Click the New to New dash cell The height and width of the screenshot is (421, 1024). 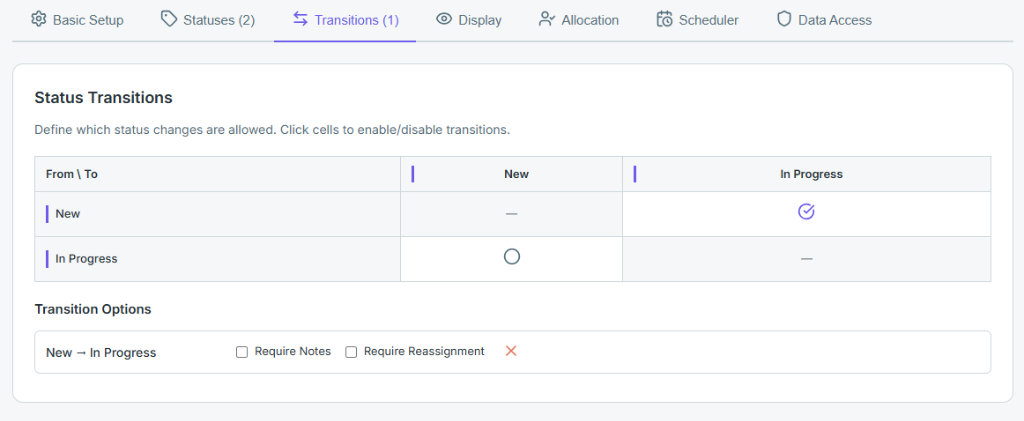pos(511,214)
